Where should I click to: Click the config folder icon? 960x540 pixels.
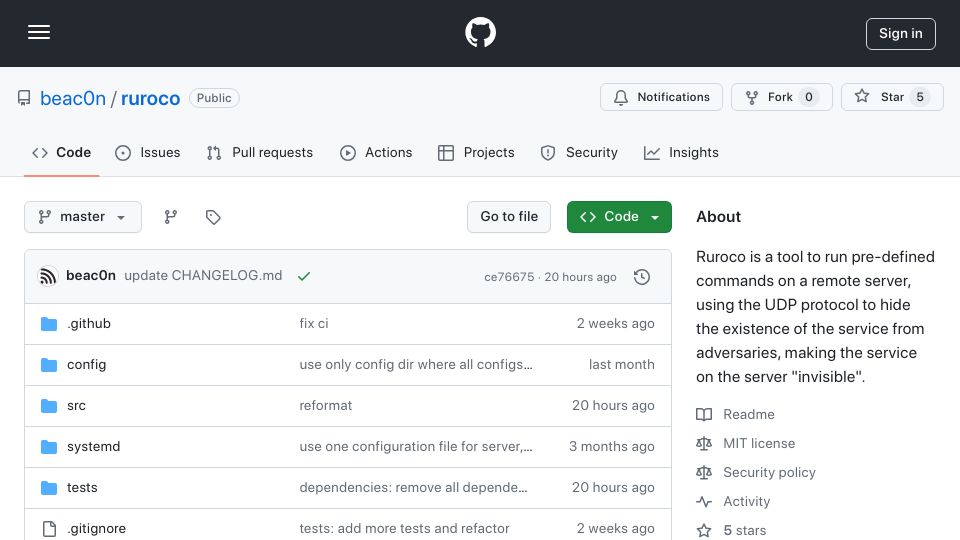pos(49,365)
